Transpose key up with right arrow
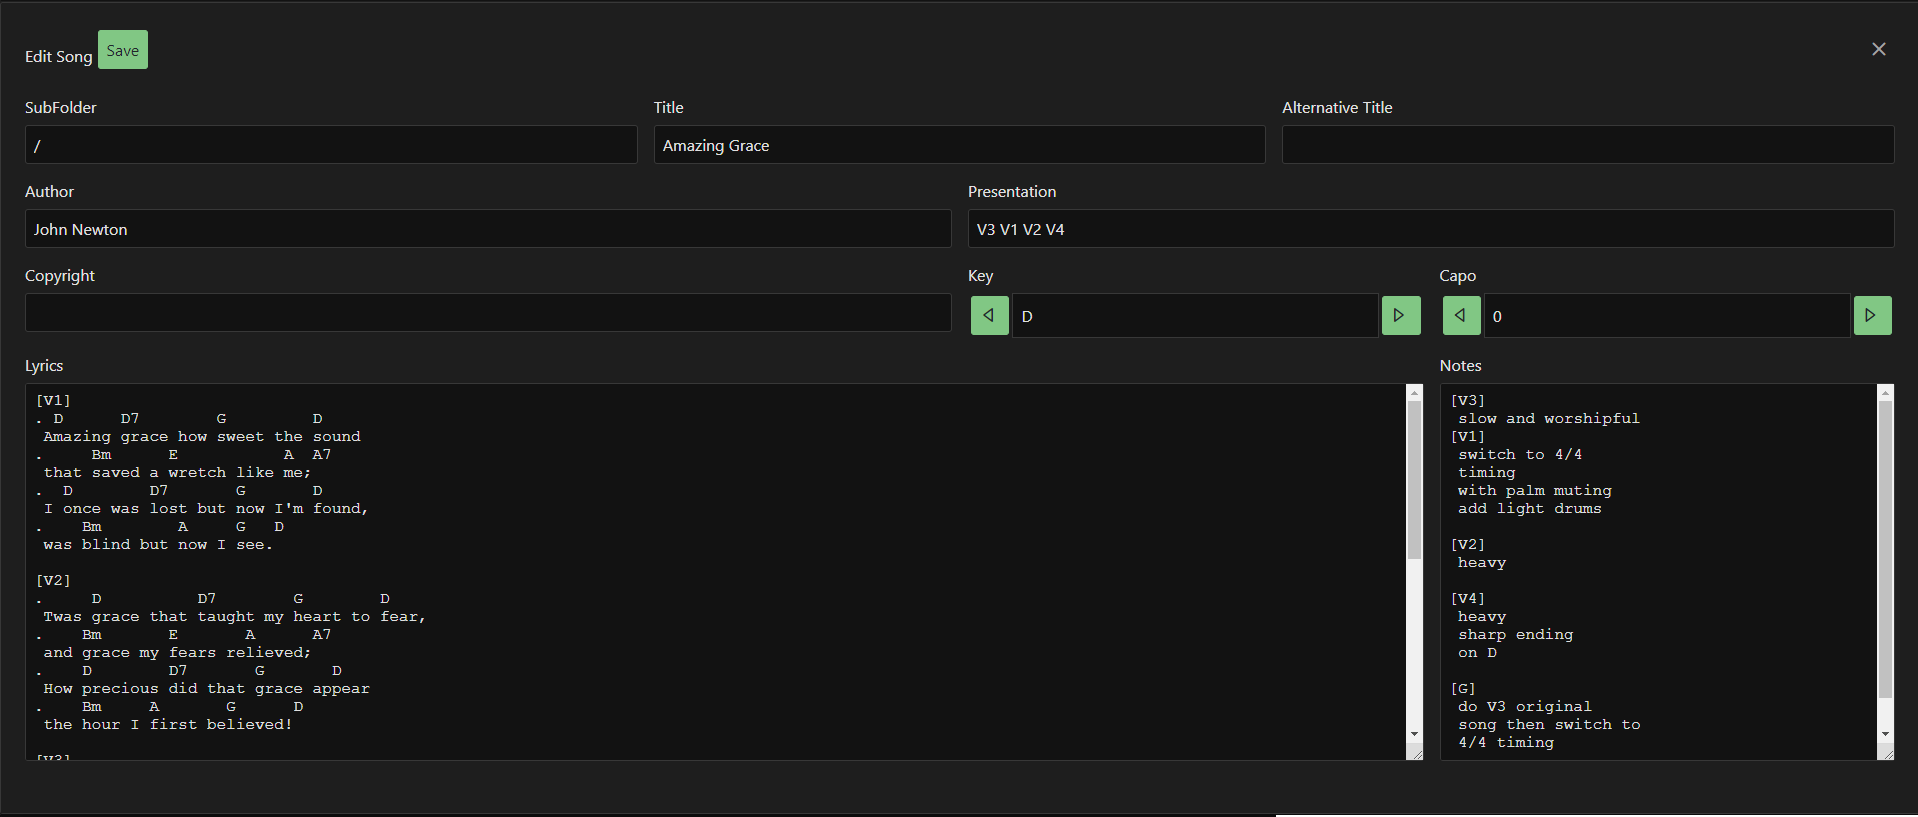1918x817 pixels. (1400, 316)
